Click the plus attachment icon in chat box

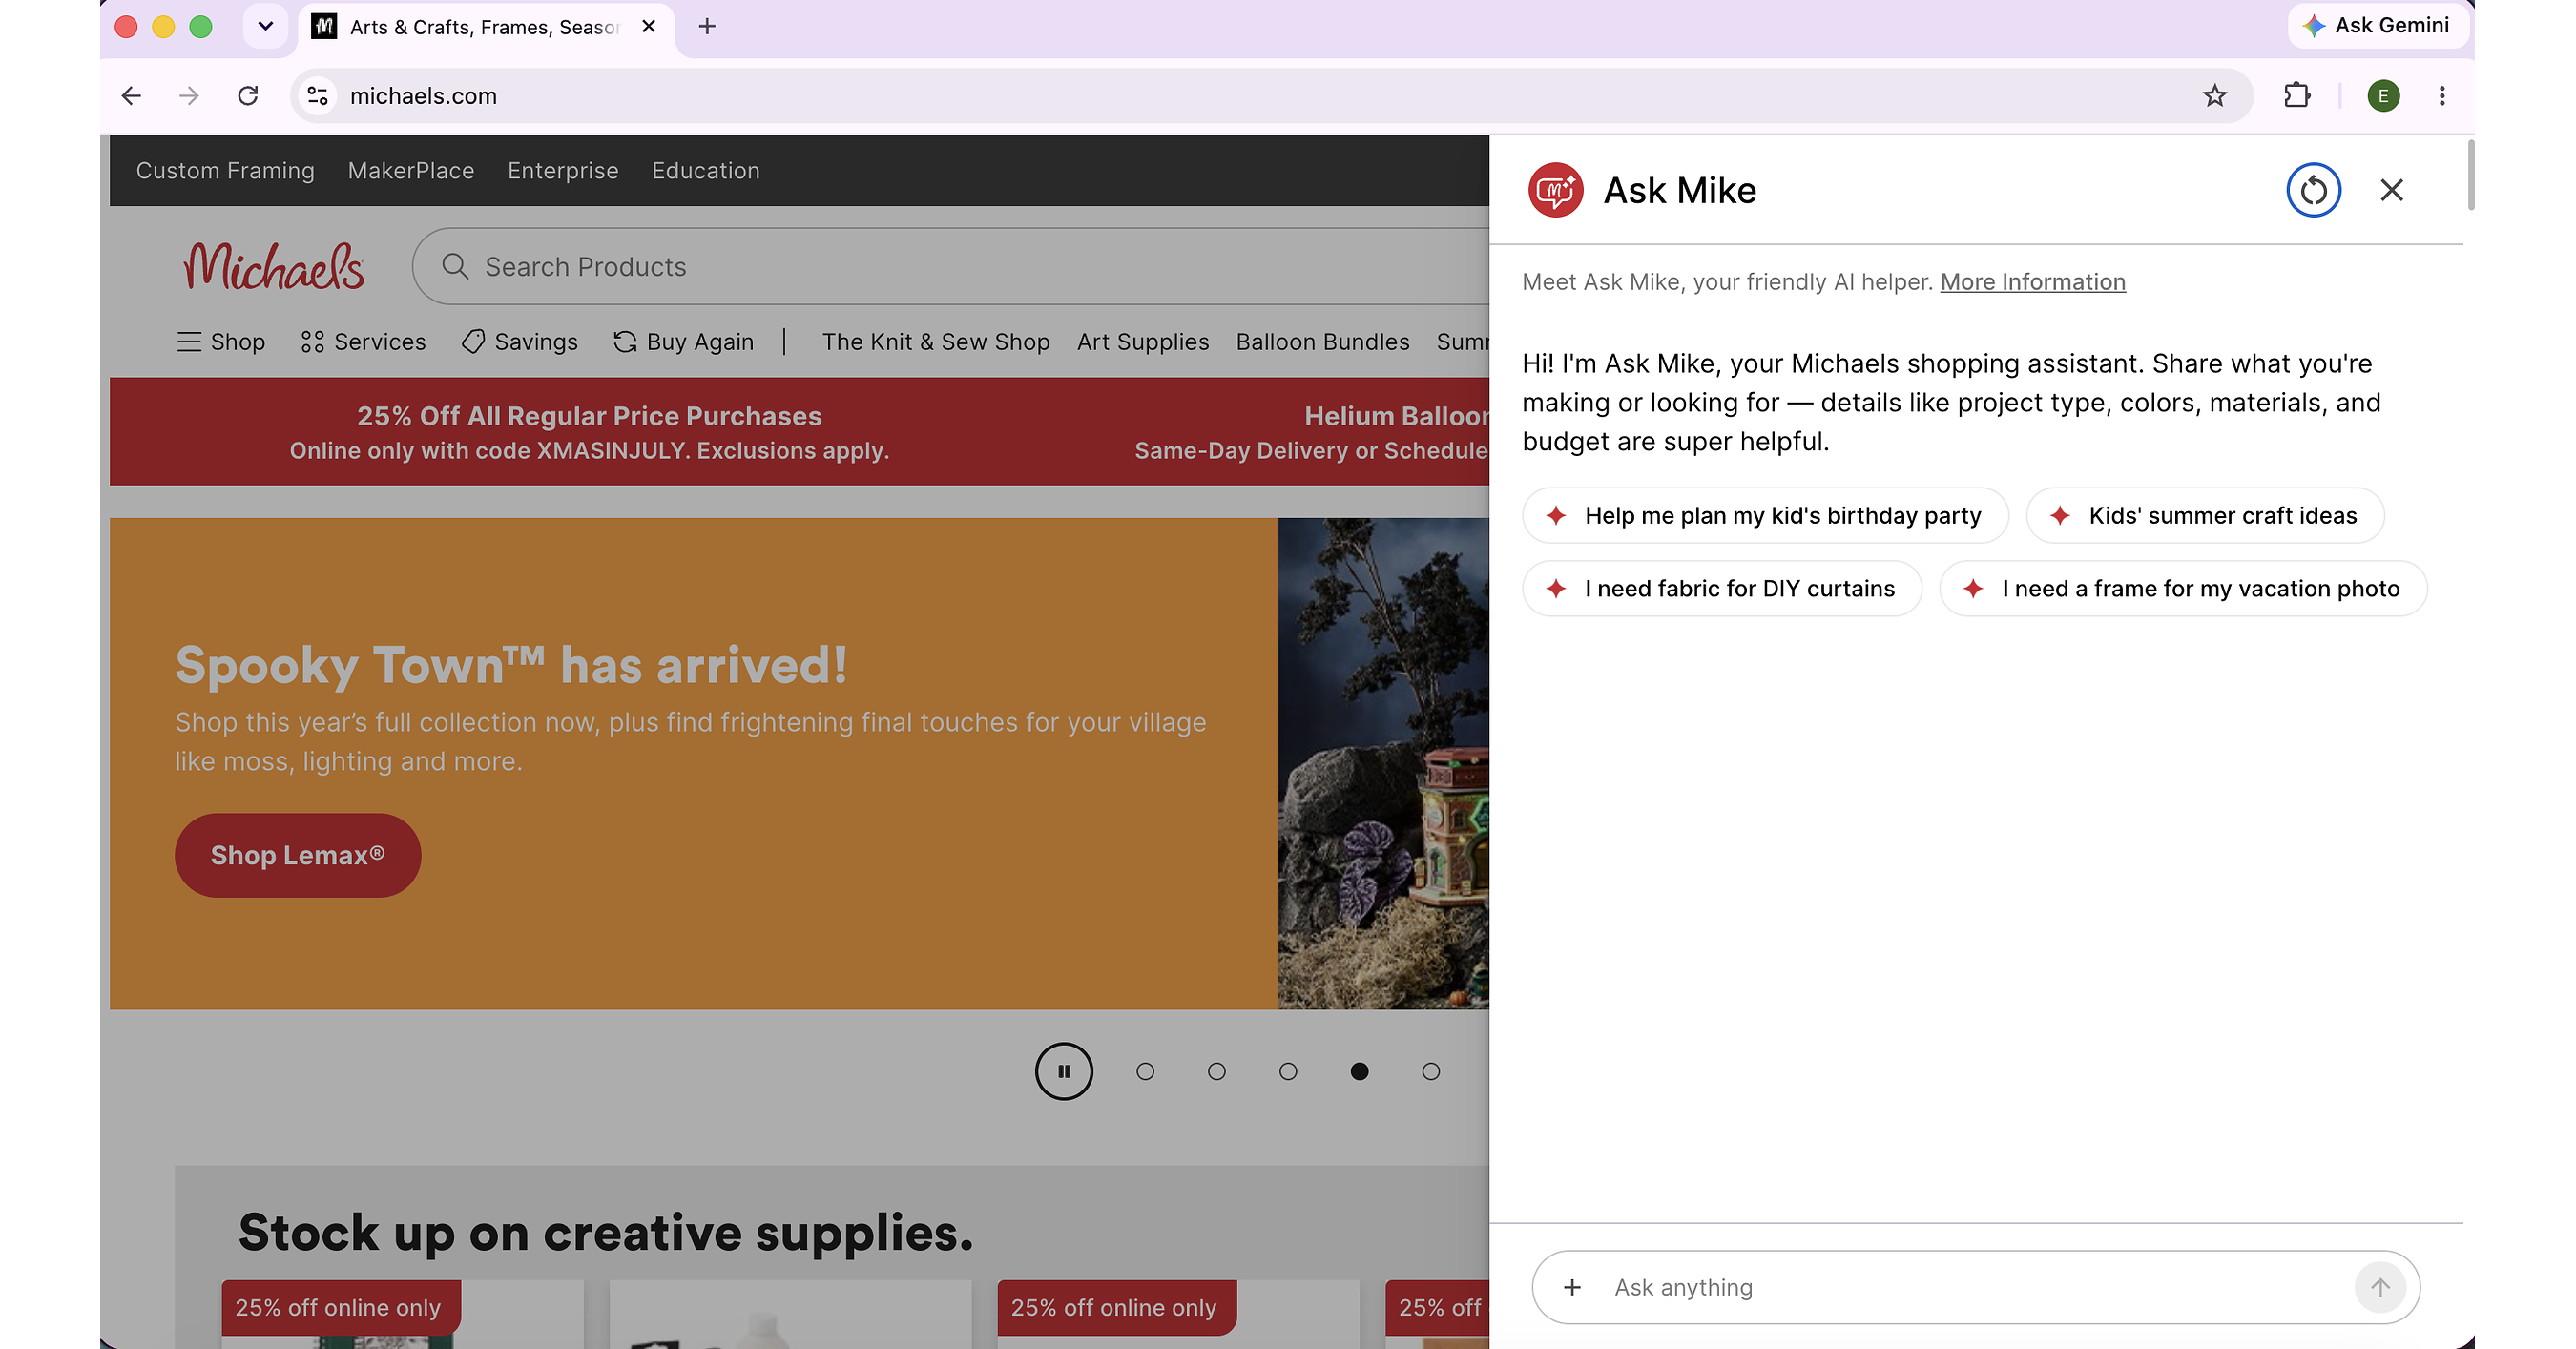[1572, 1287]
